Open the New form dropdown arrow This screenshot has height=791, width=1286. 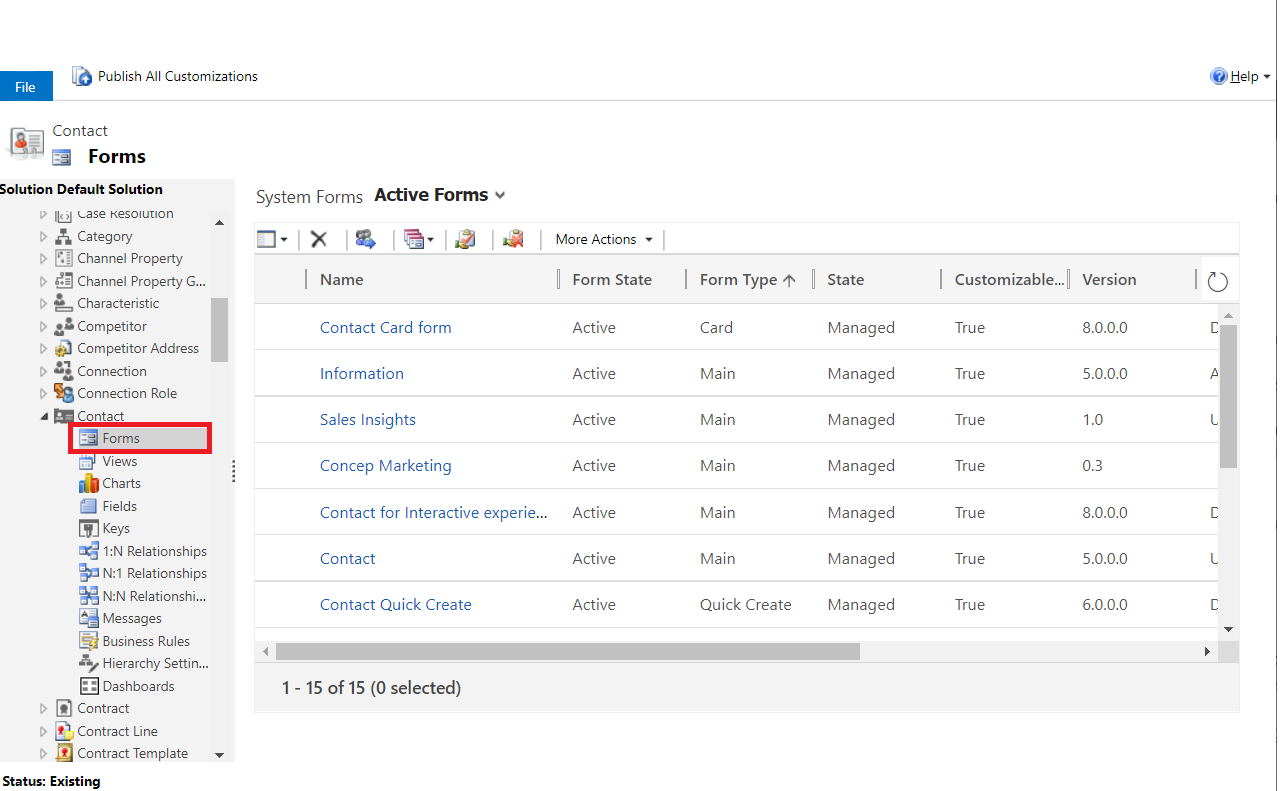point(284,240)
